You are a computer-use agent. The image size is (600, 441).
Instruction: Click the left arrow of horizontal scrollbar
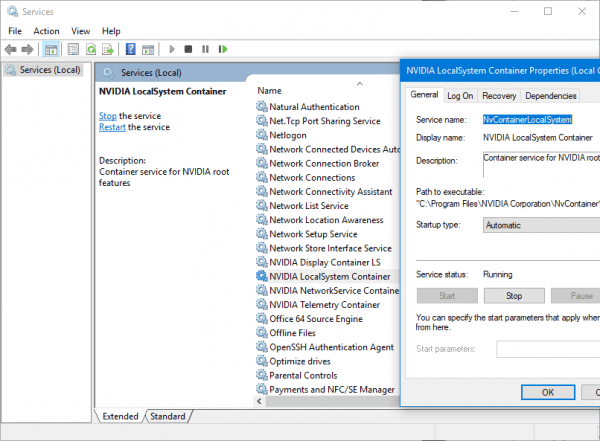pyautogui.click(x=259, y=401)
